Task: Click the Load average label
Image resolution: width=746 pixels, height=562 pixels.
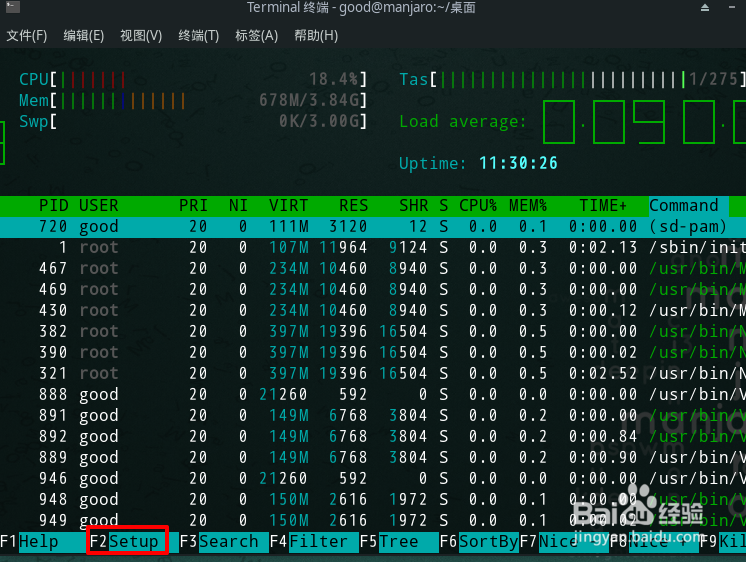Action: point(463,122)
